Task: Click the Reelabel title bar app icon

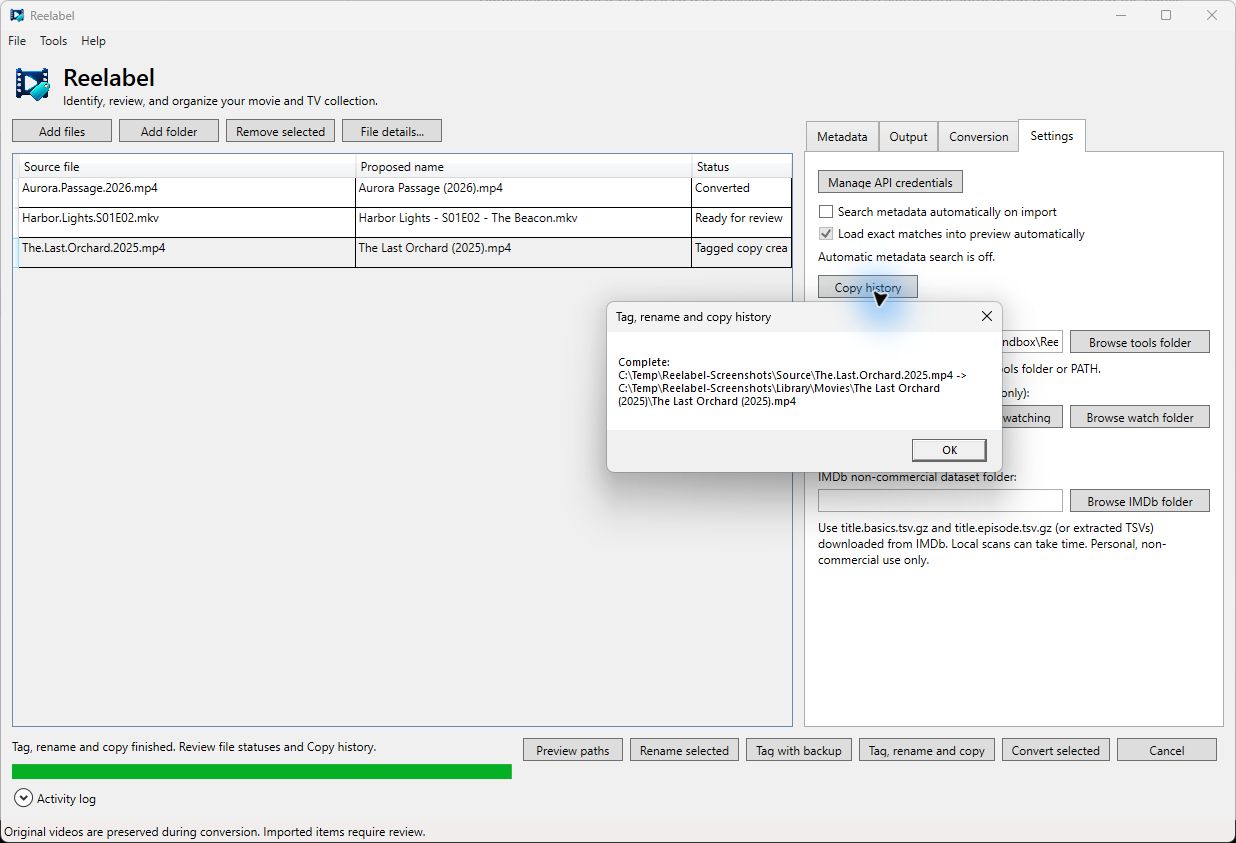Action: [17, 15]
